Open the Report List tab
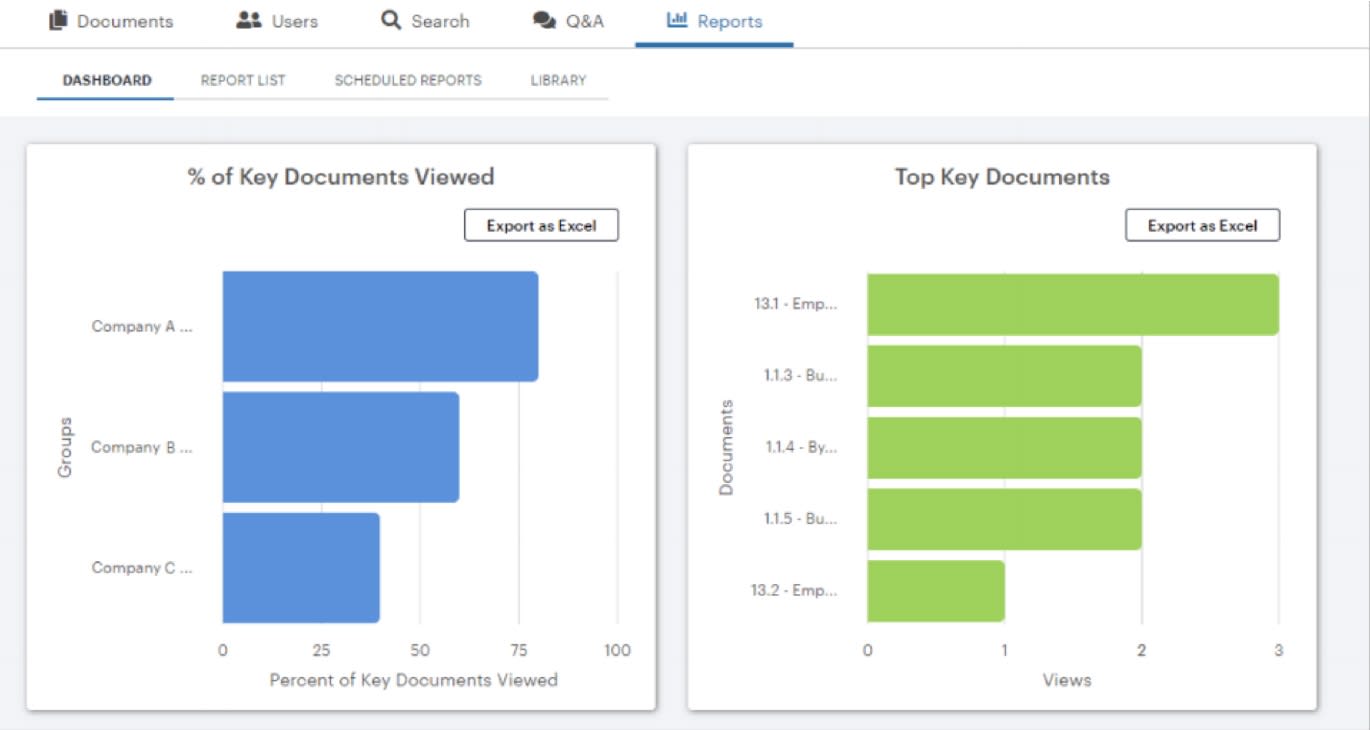This screenshot has height=730, width=1370. (243, 80)
